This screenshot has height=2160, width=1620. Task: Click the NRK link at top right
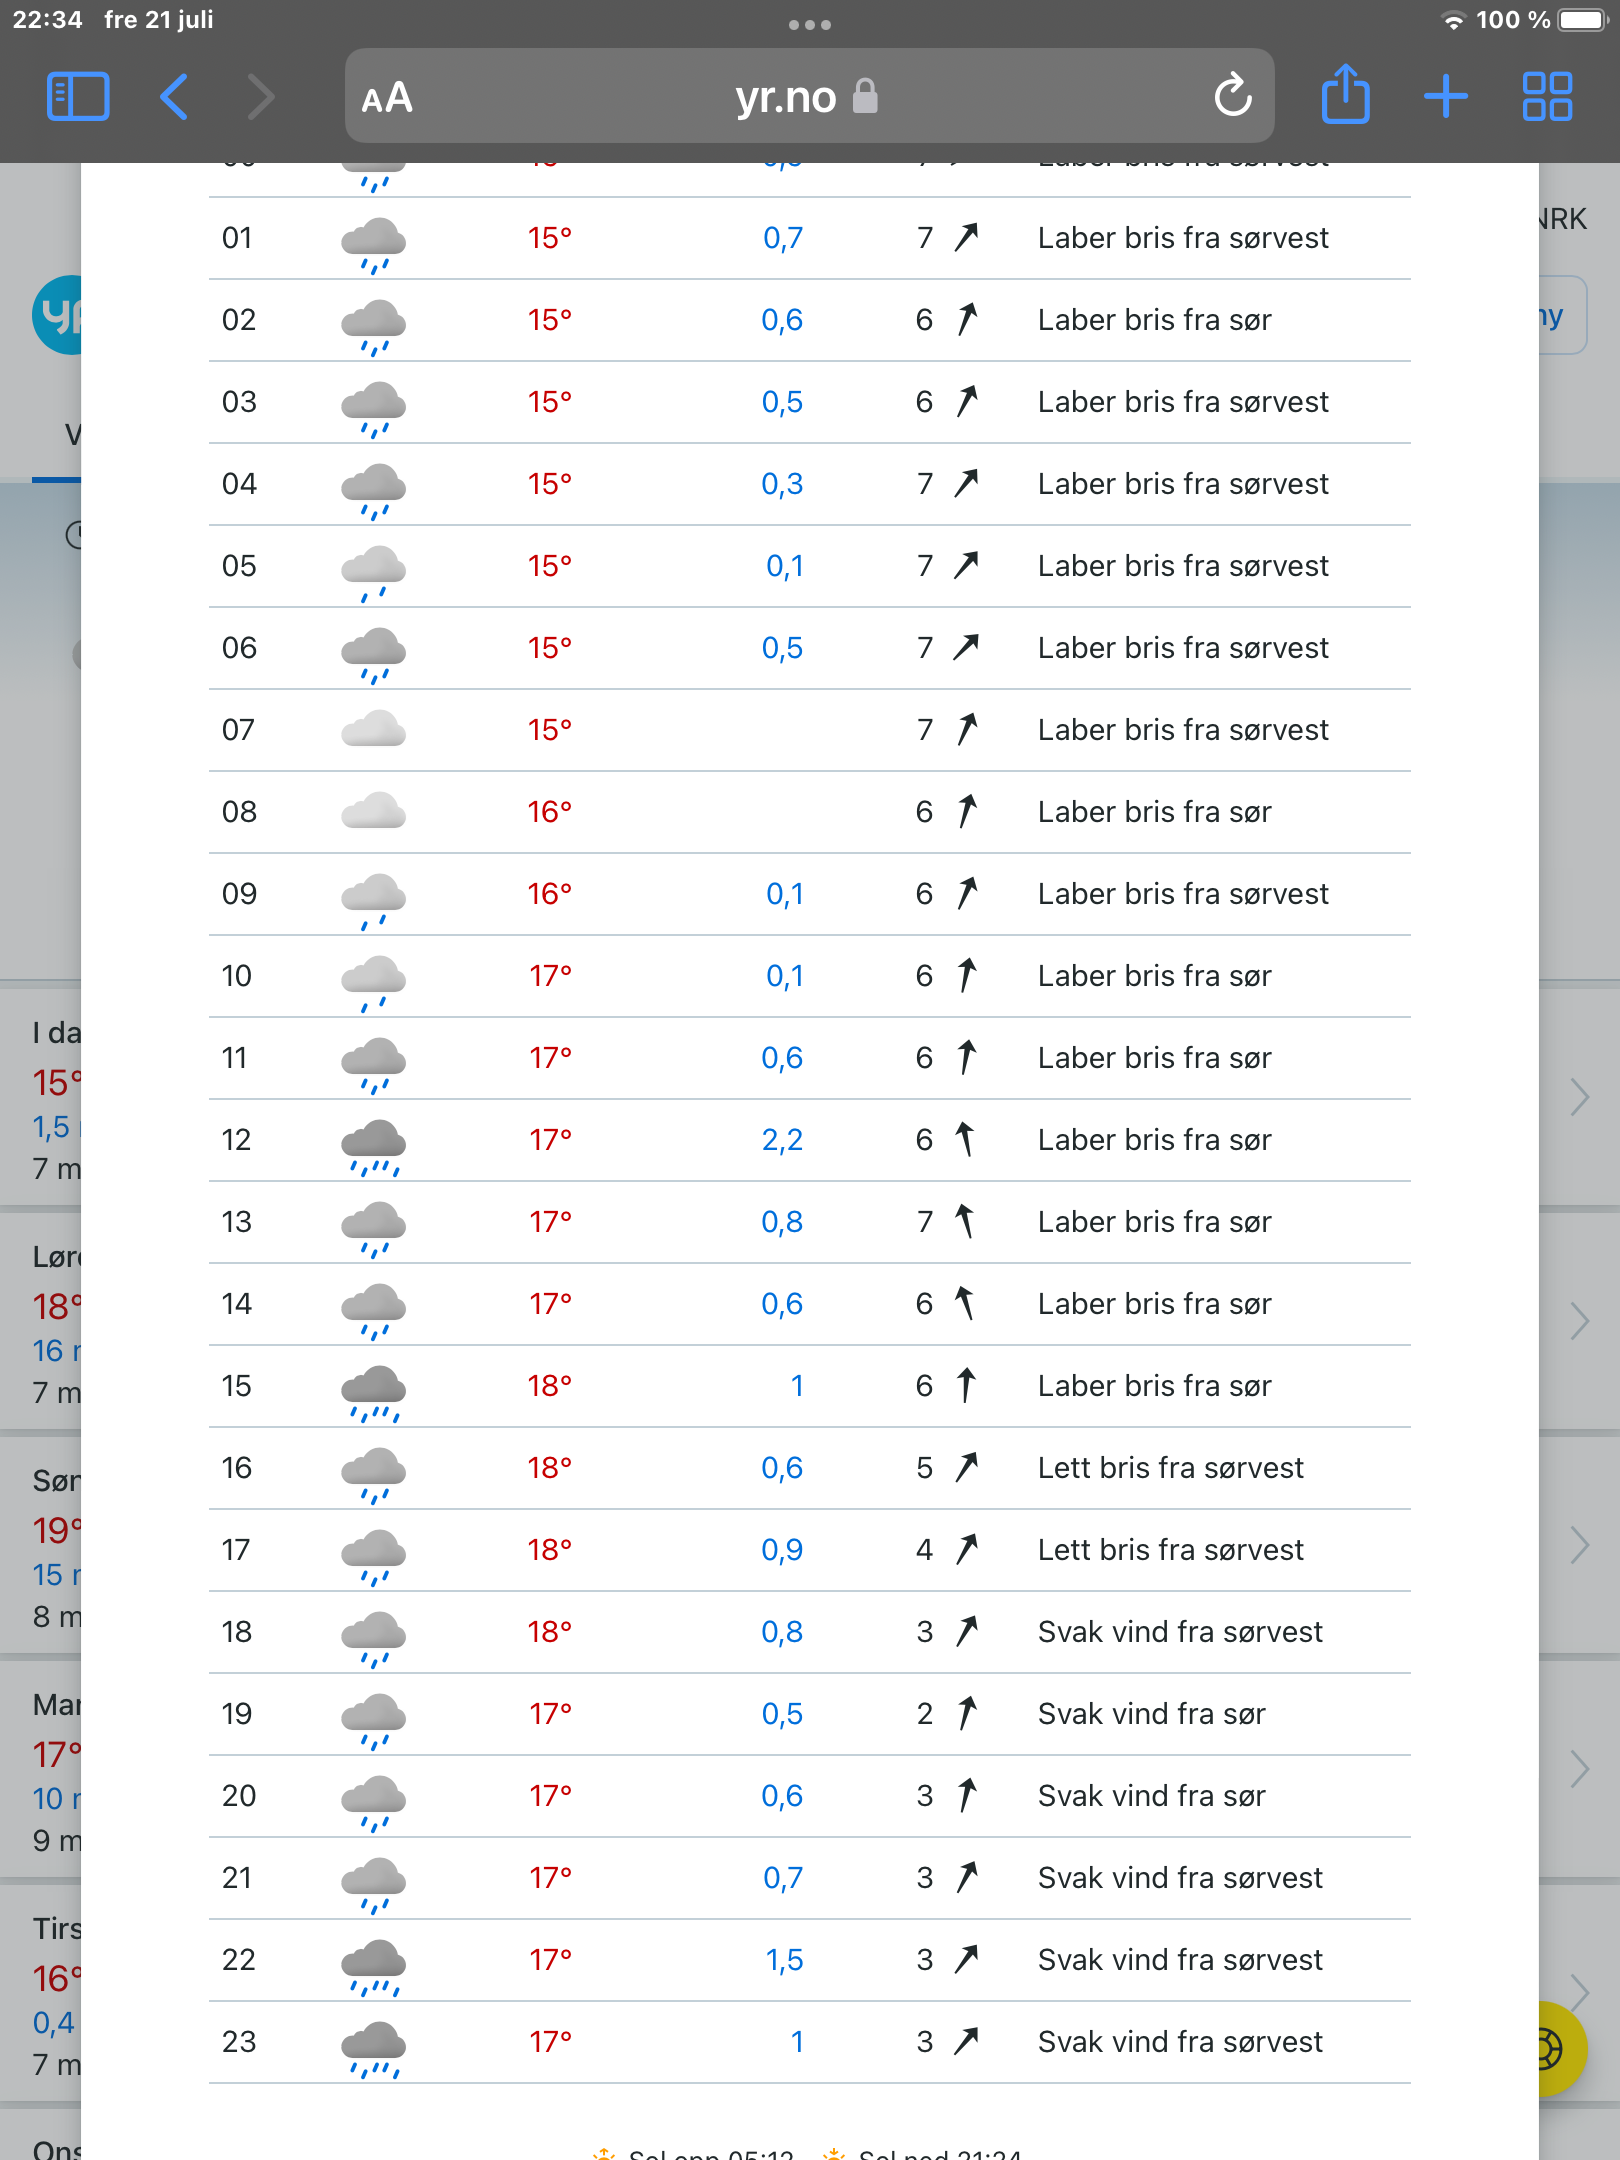click(x=1562, y=219)
